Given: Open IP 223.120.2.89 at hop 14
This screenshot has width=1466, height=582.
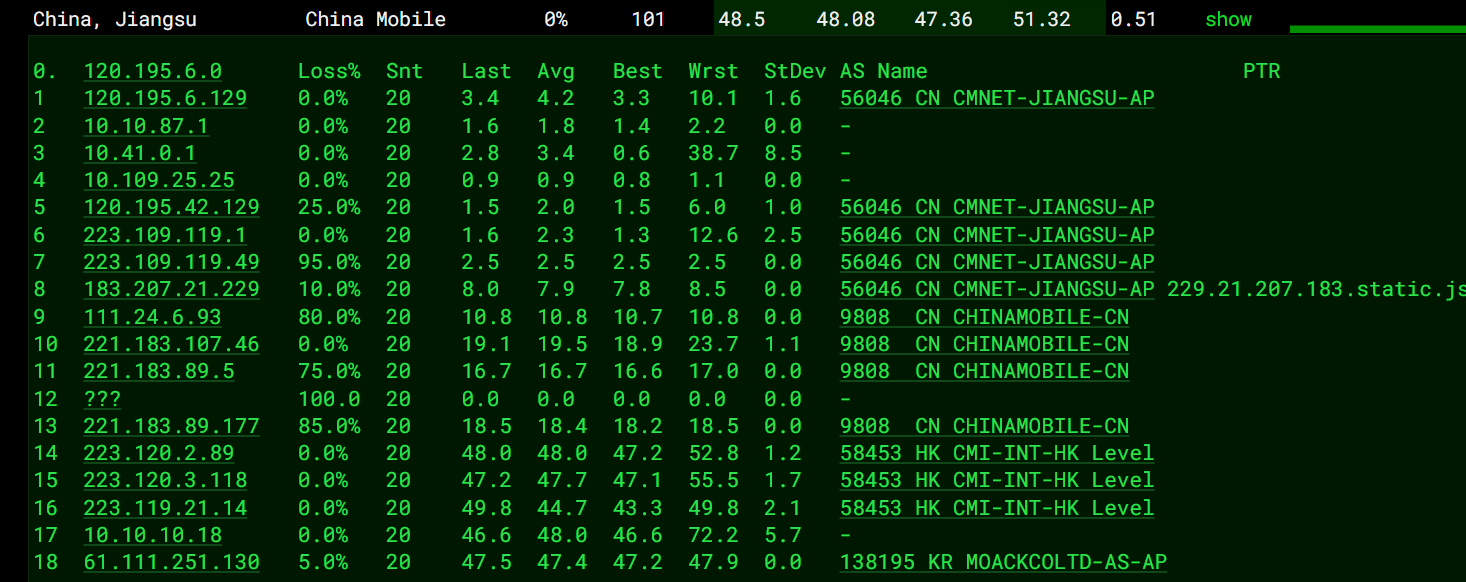Looking at the screenshot, I should coord(159,453).
